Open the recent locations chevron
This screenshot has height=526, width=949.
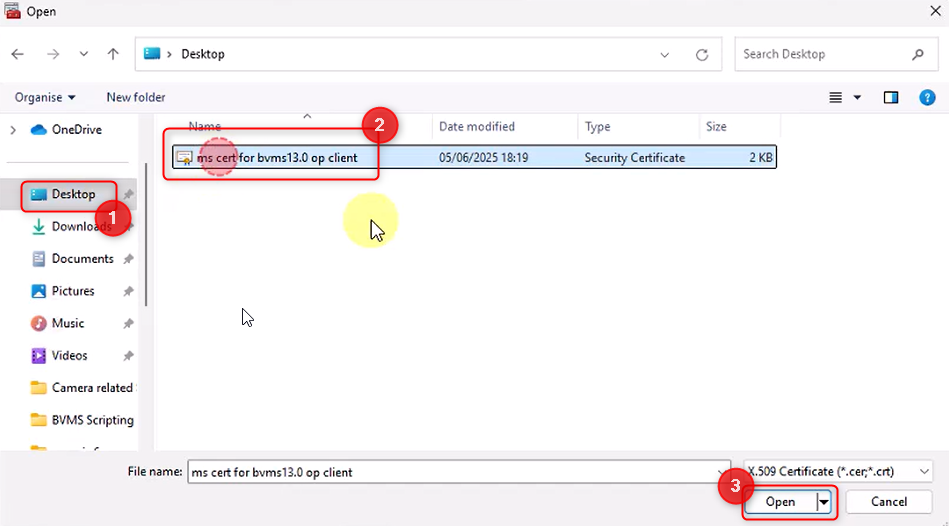coord(84,54)
